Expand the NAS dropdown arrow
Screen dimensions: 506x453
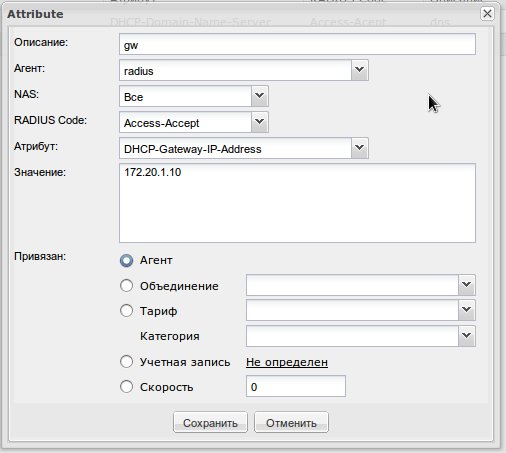[259, 96]
